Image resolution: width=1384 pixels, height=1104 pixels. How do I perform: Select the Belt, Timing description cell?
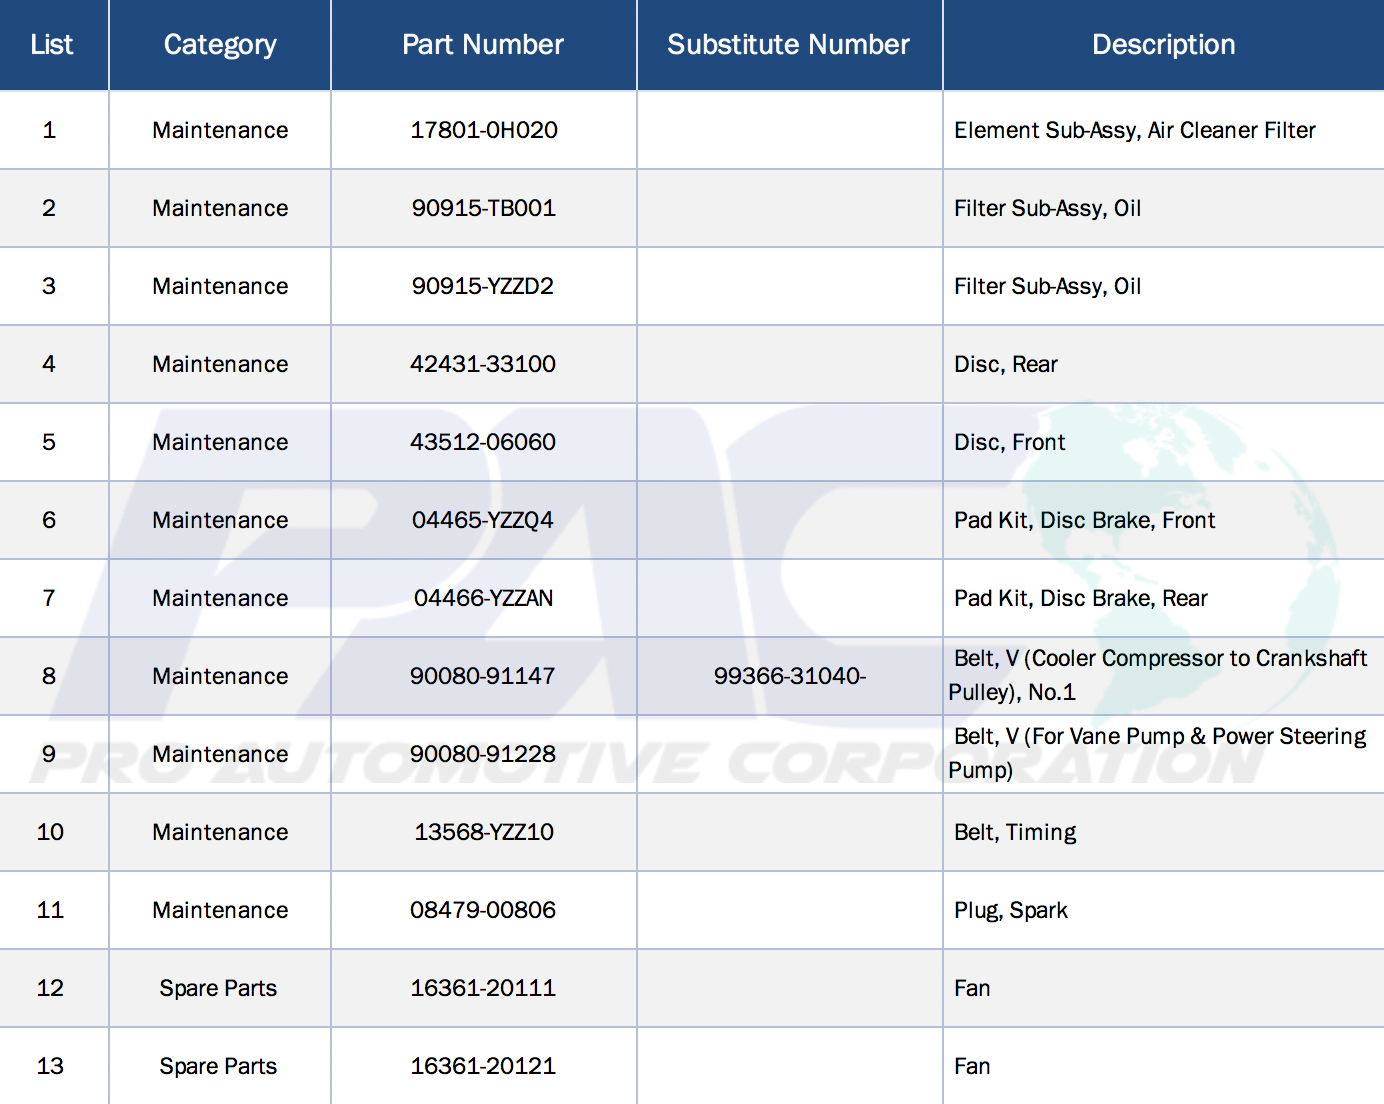click(x=1015, y=832)
